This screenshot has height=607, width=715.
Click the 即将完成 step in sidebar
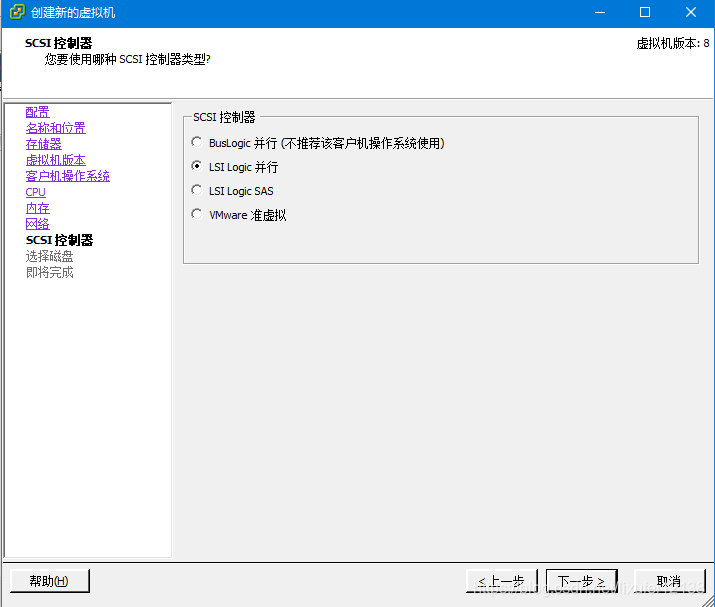click(49, 272)
